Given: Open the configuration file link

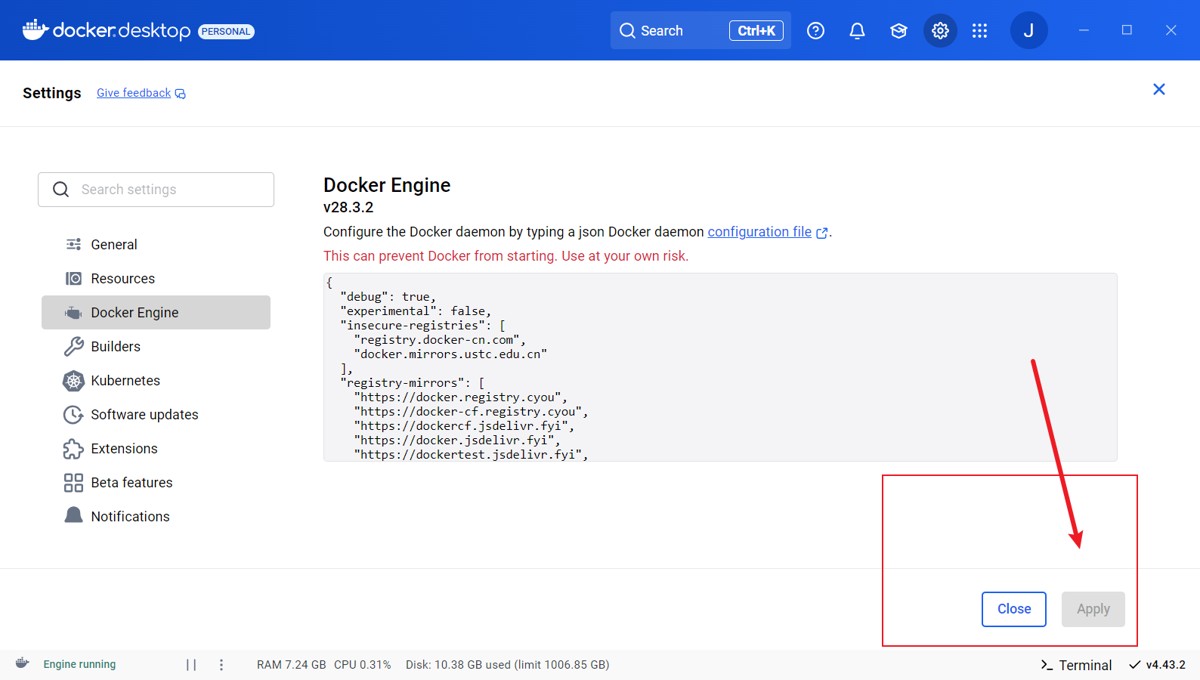Looking at the screenshot, I should point(760,232).
